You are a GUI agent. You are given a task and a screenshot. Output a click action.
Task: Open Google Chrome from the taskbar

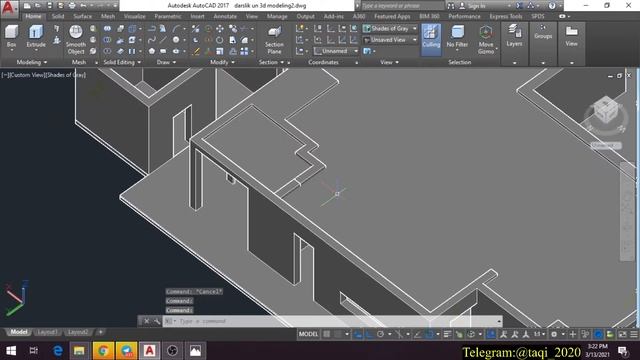point(103,351)
